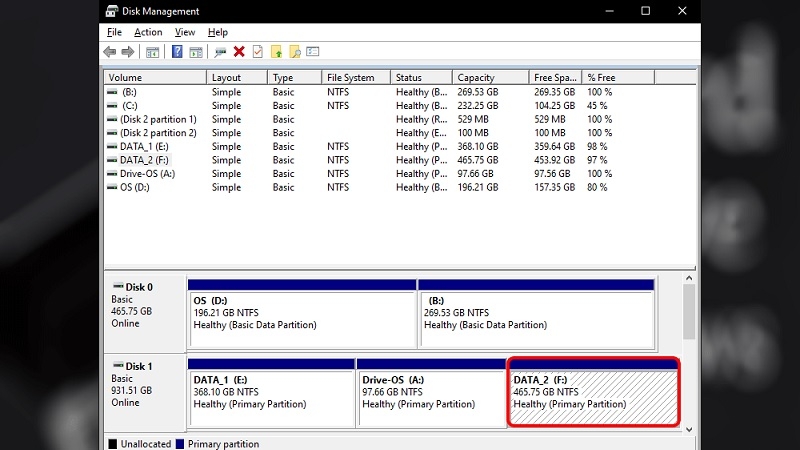Viewport: 800px width, 450px height.
Task: Click the disk pane scroll down arrow
Action: pos(689,429)
